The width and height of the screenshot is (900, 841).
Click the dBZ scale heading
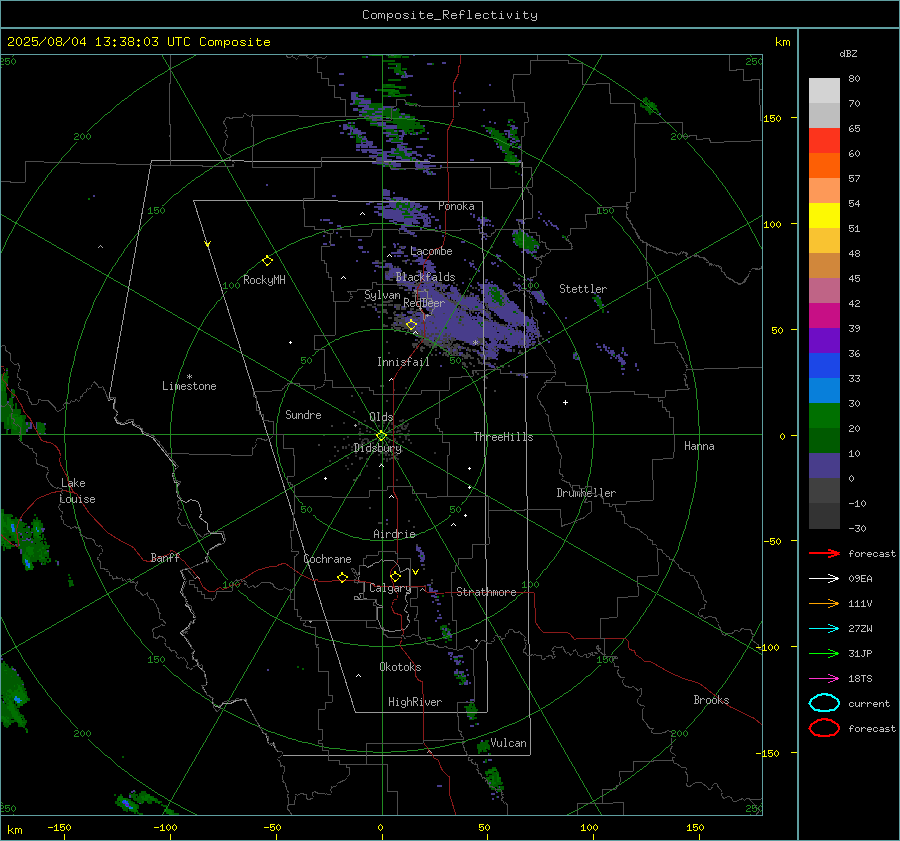(x=848, y=54)
